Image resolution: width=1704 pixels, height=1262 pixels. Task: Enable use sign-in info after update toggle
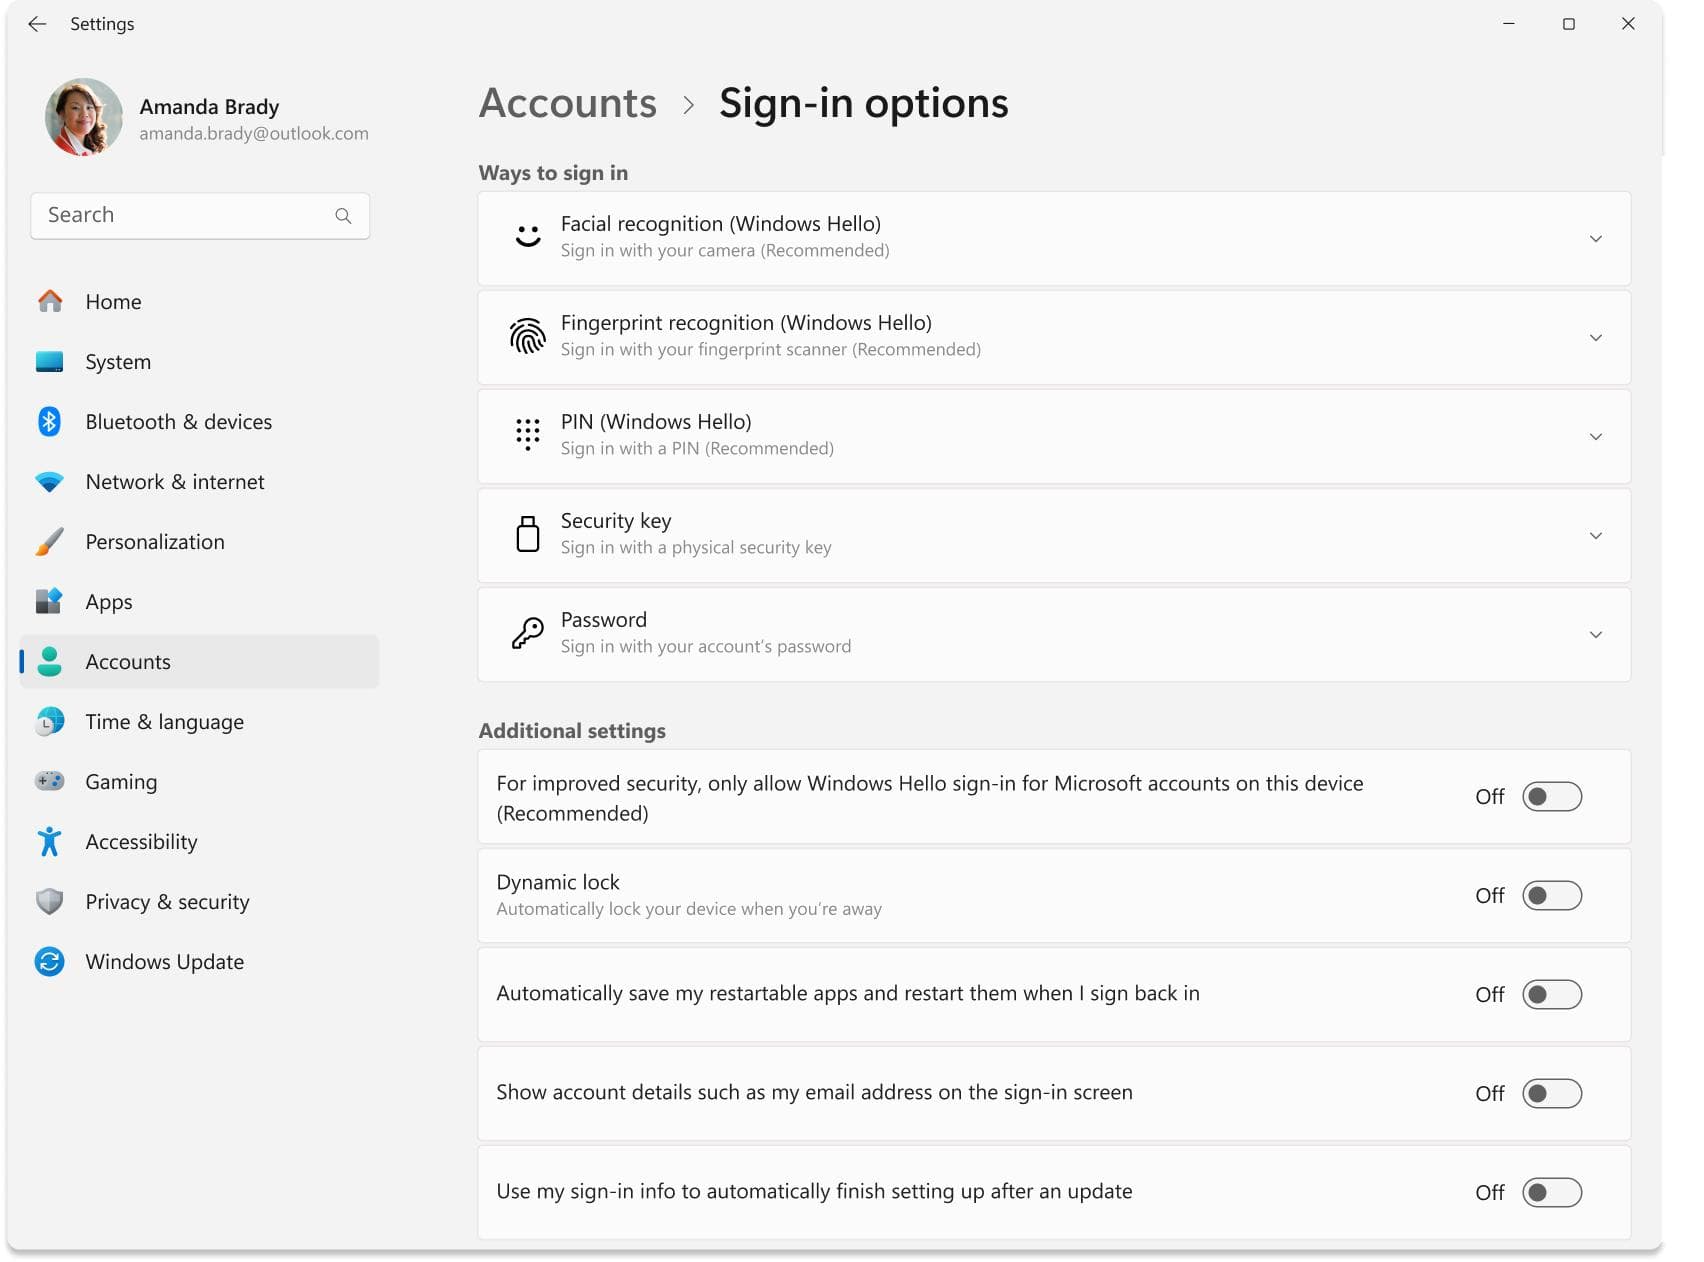[1552, 1193]
